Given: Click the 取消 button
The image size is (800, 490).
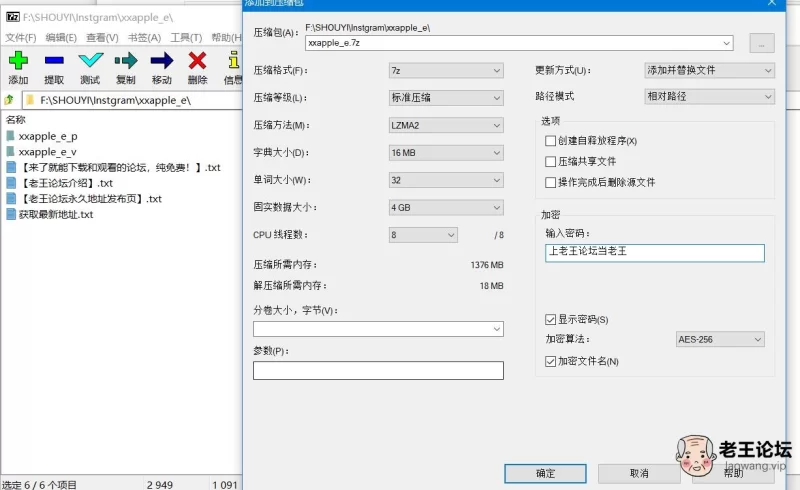Looking at the screenshot, I should click(639, 473).
